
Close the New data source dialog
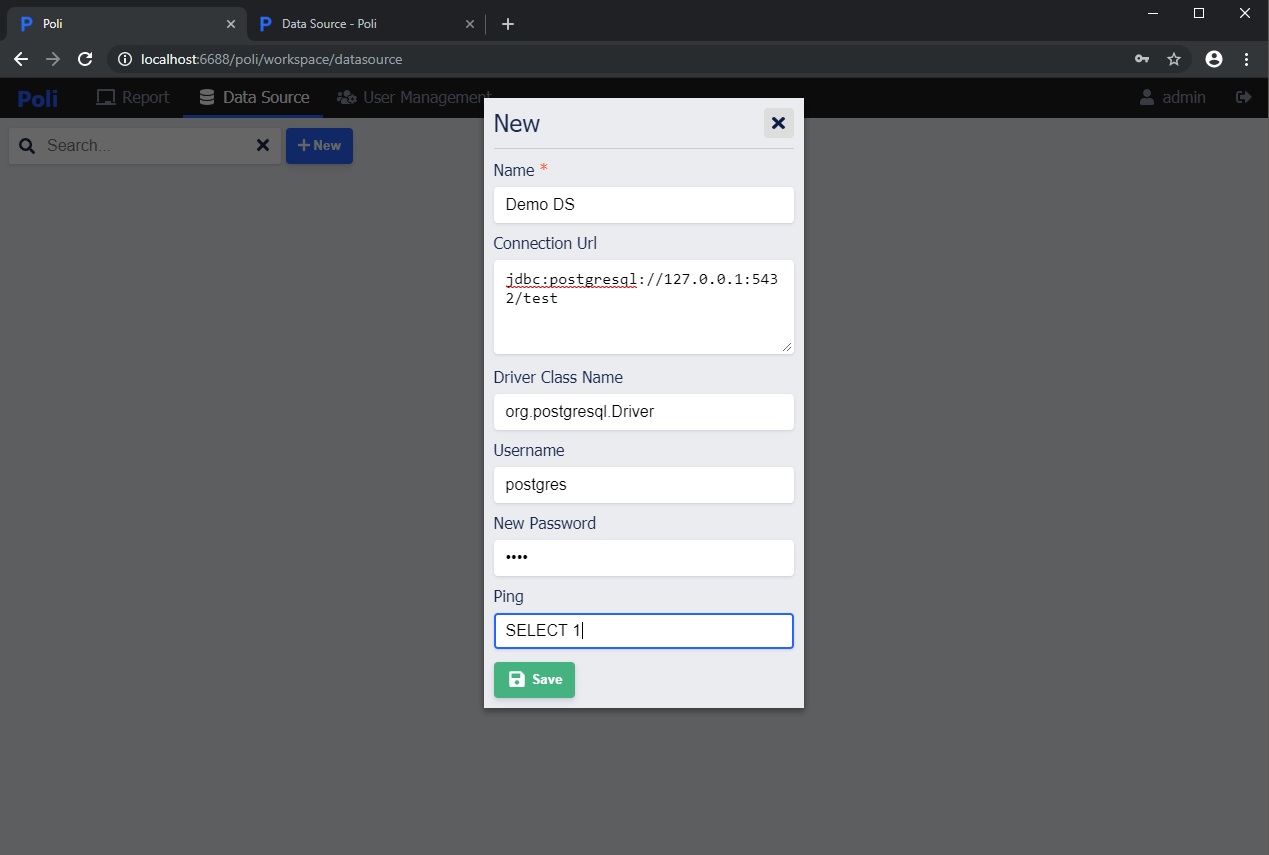(x=778, y=123)
